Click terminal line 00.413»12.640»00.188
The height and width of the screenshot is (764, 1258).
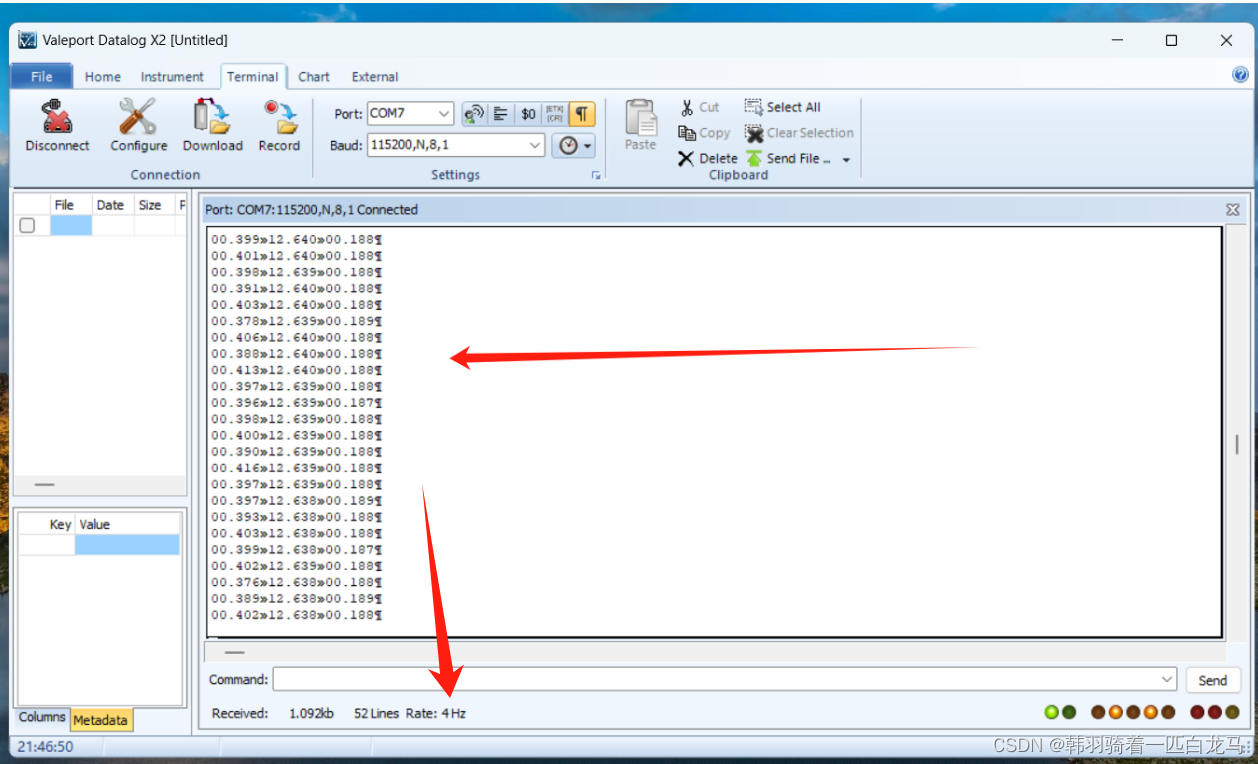point(296,370)
